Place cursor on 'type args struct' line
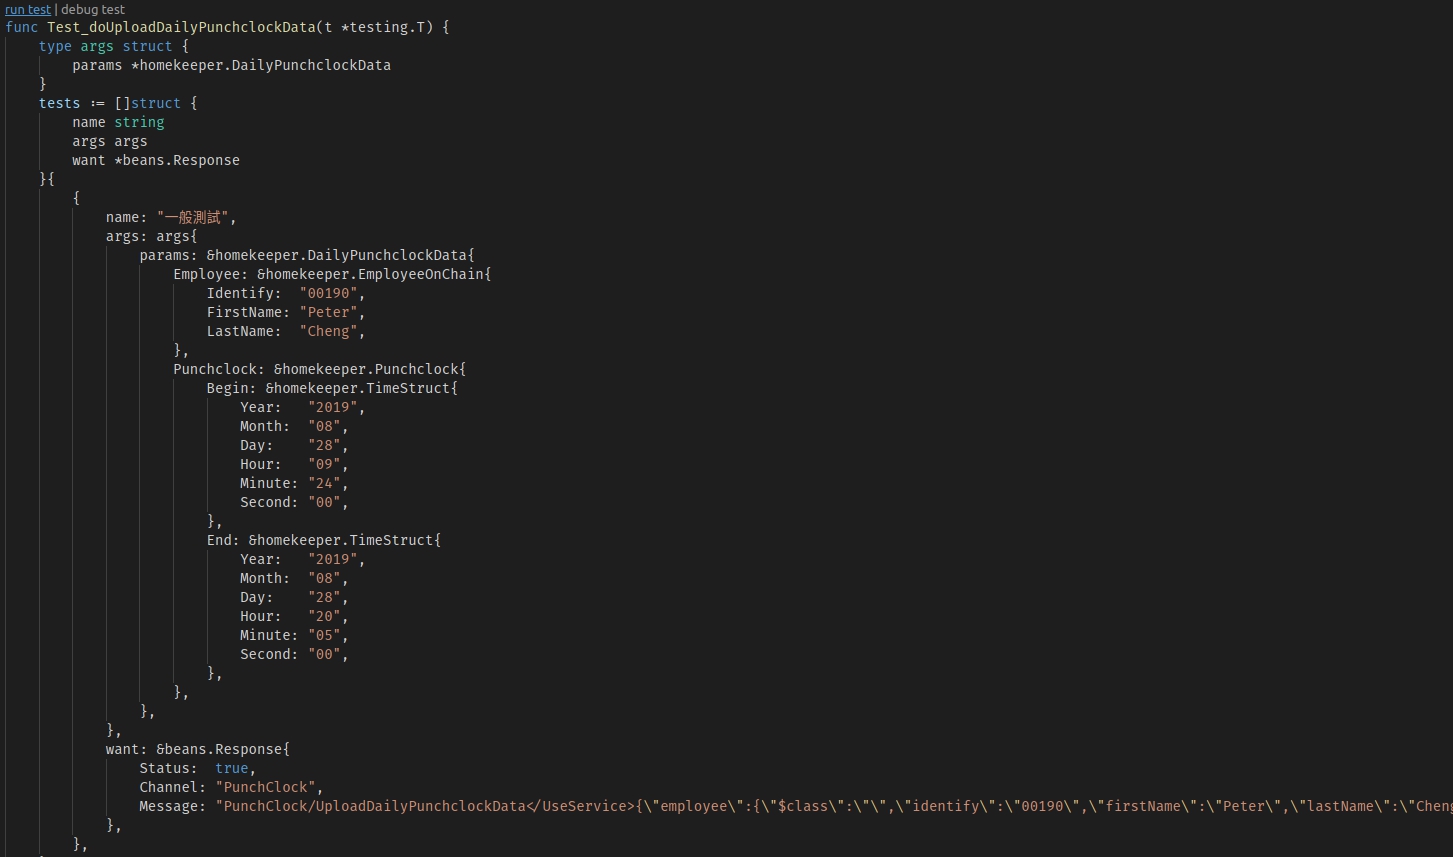 click(113, 46)
